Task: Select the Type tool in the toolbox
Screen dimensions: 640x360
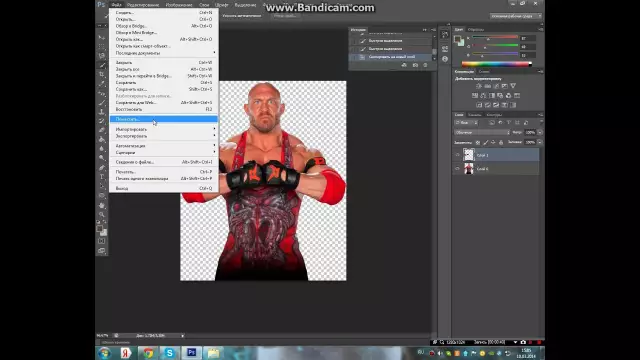Action: (x=102, y=177)
